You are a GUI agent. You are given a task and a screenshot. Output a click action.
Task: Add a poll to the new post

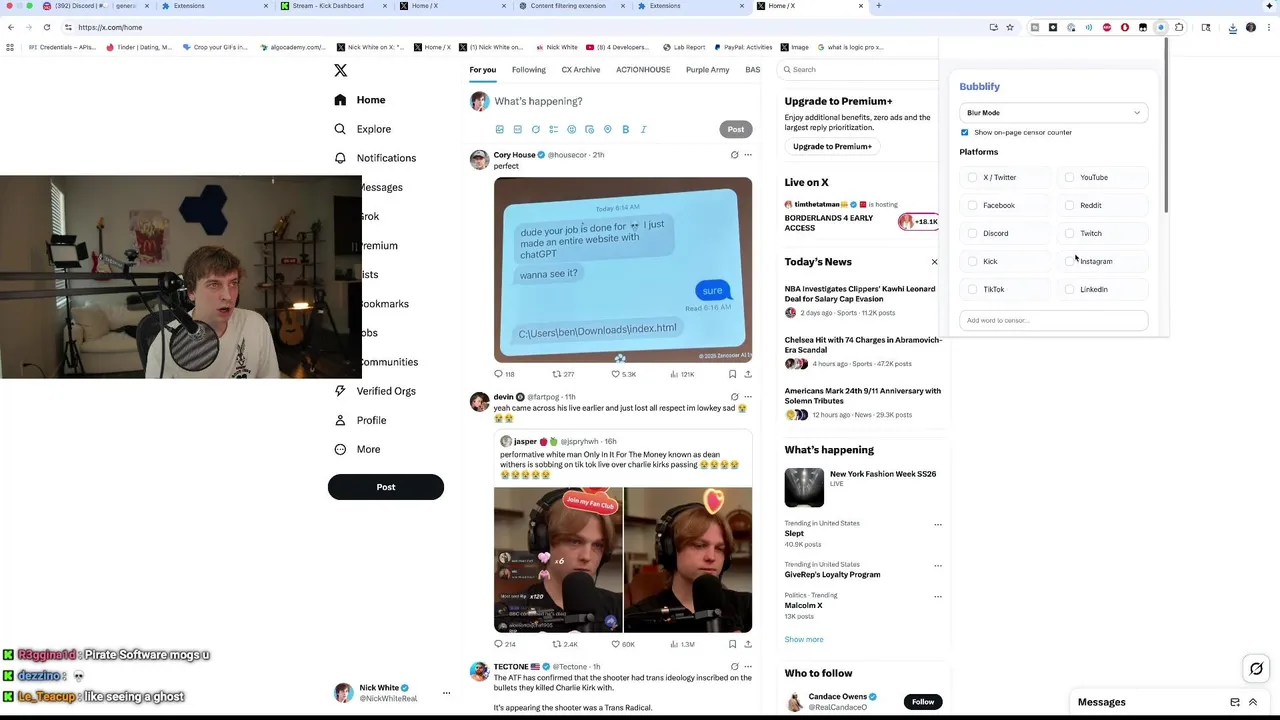coord(553,129)
